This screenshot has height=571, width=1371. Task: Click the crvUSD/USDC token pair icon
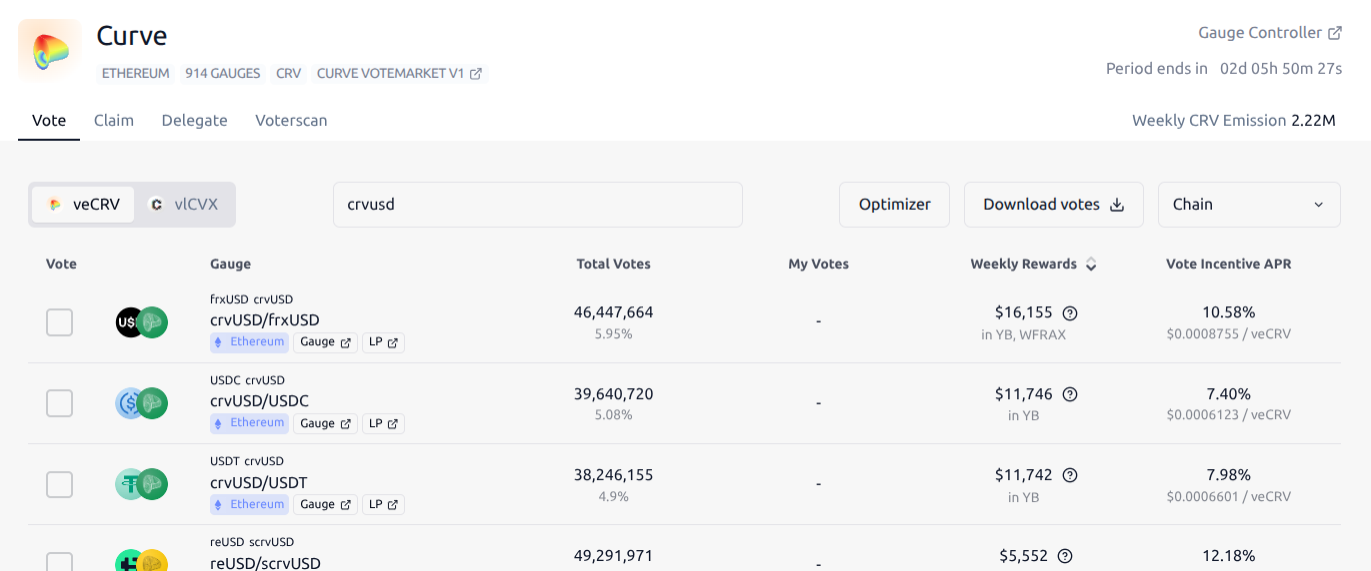pos(141,403)
